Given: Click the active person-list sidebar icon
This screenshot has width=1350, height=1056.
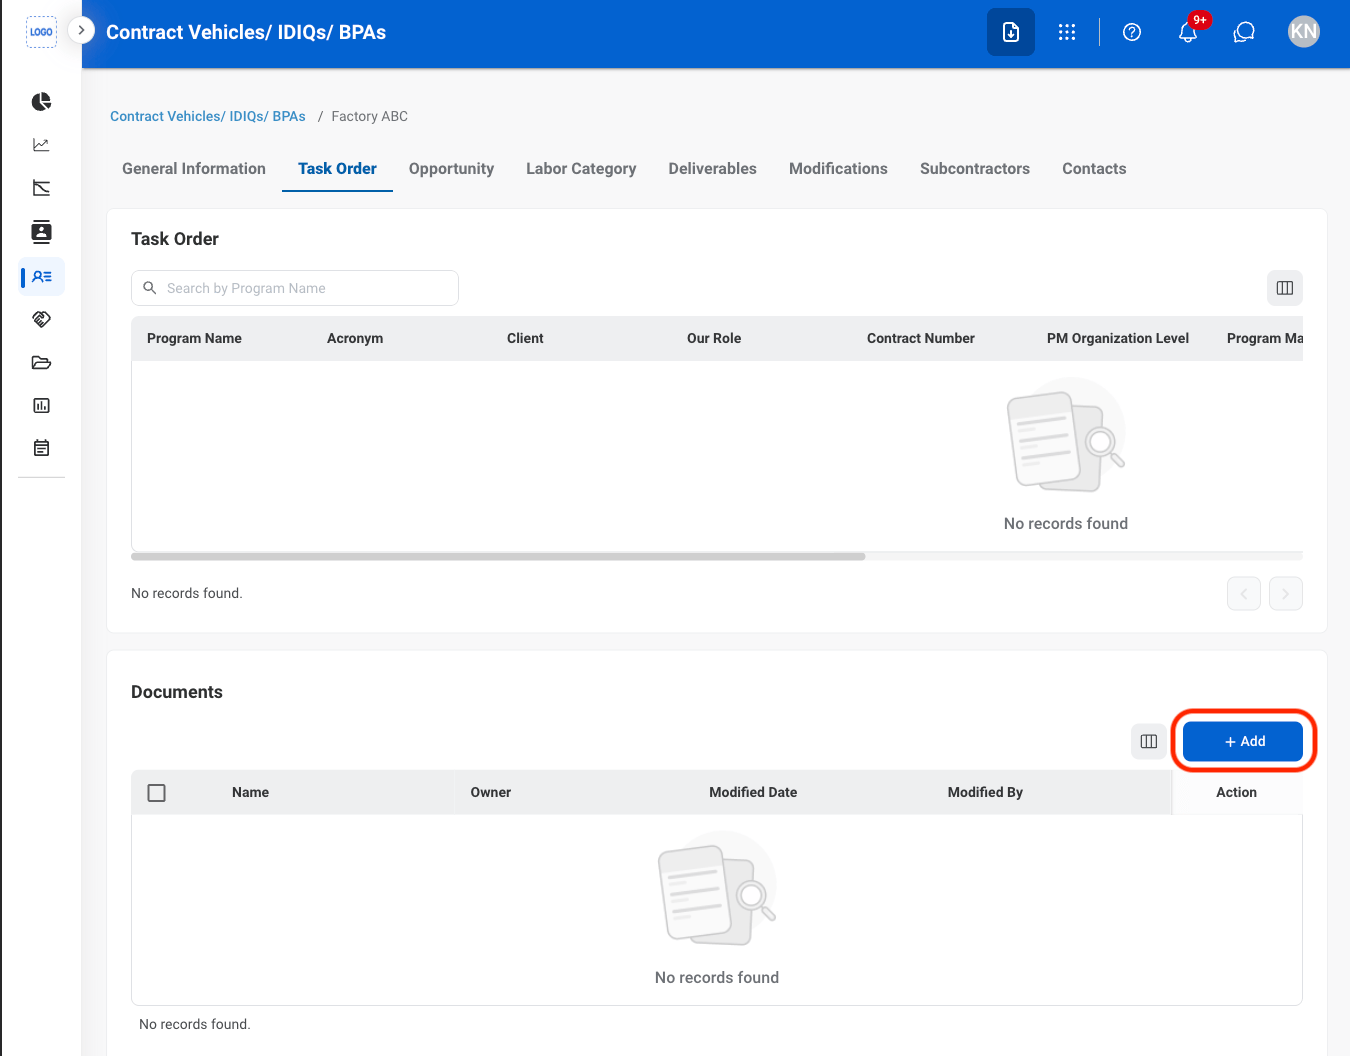Looking at the screenshot, I should point(41,277).
